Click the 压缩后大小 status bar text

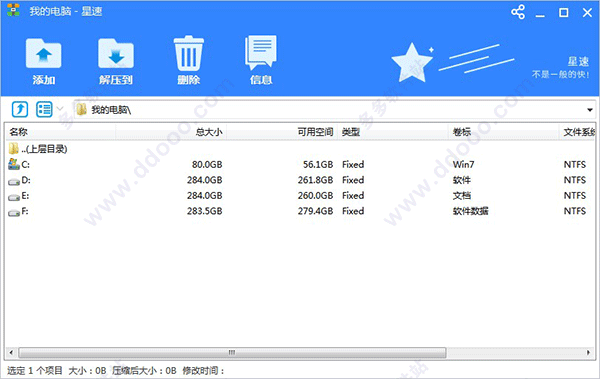(144, 371)
